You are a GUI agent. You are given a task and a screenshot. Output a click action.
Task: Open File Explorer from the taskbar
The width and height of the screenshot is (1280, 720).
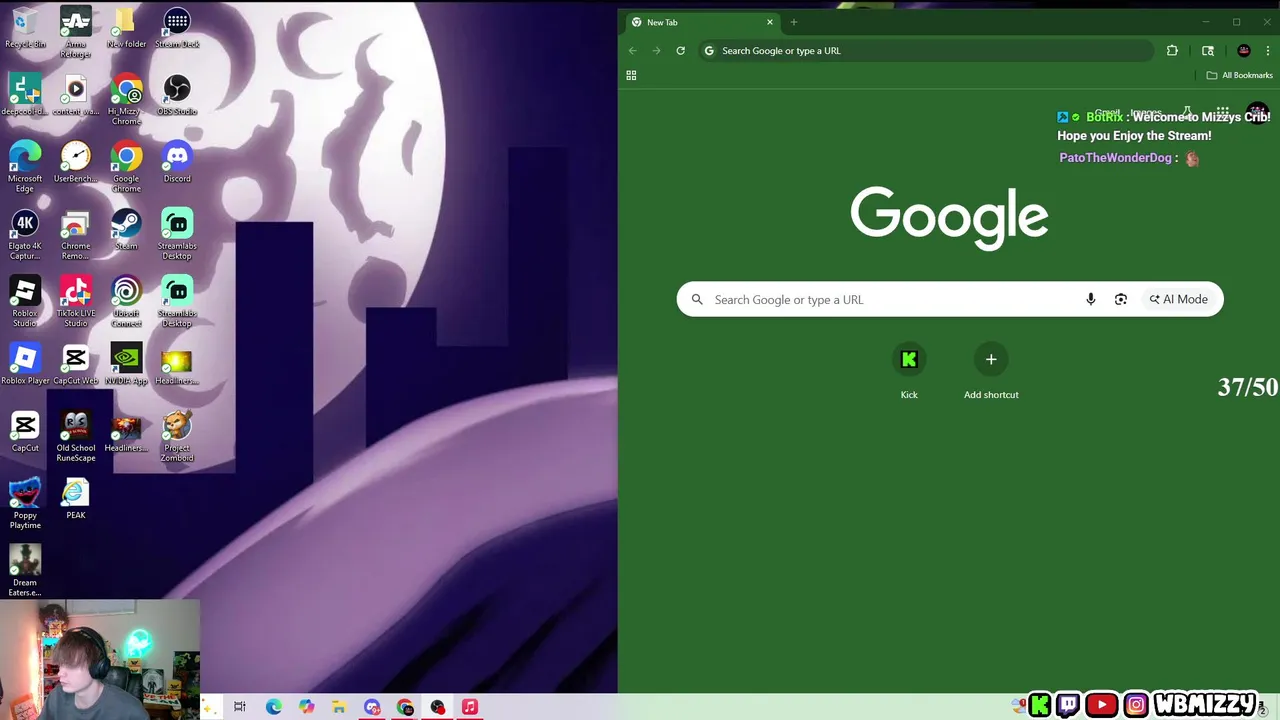pos(339,707)
